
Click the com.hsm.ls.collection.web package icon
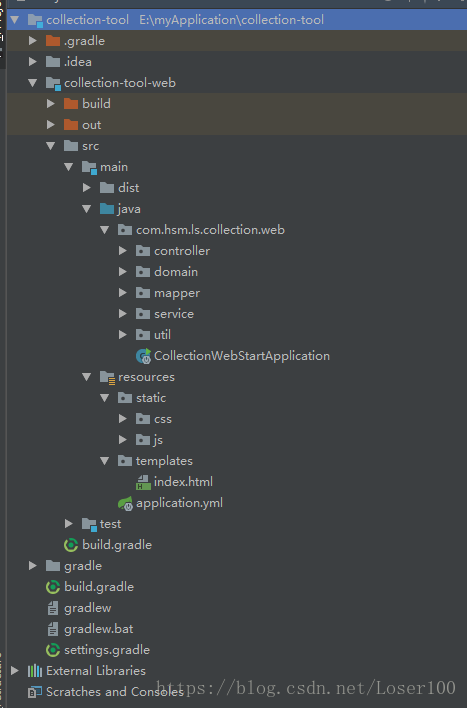tap(125, 230)
